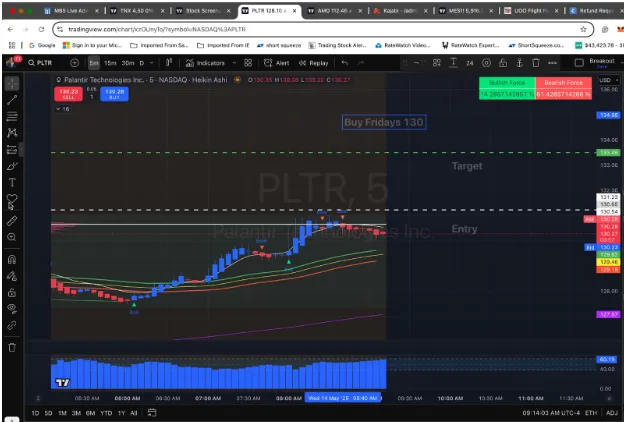Select the crosshair cursor tool
Viewport: 624px width, 422px height.
[x=12, y=83]
